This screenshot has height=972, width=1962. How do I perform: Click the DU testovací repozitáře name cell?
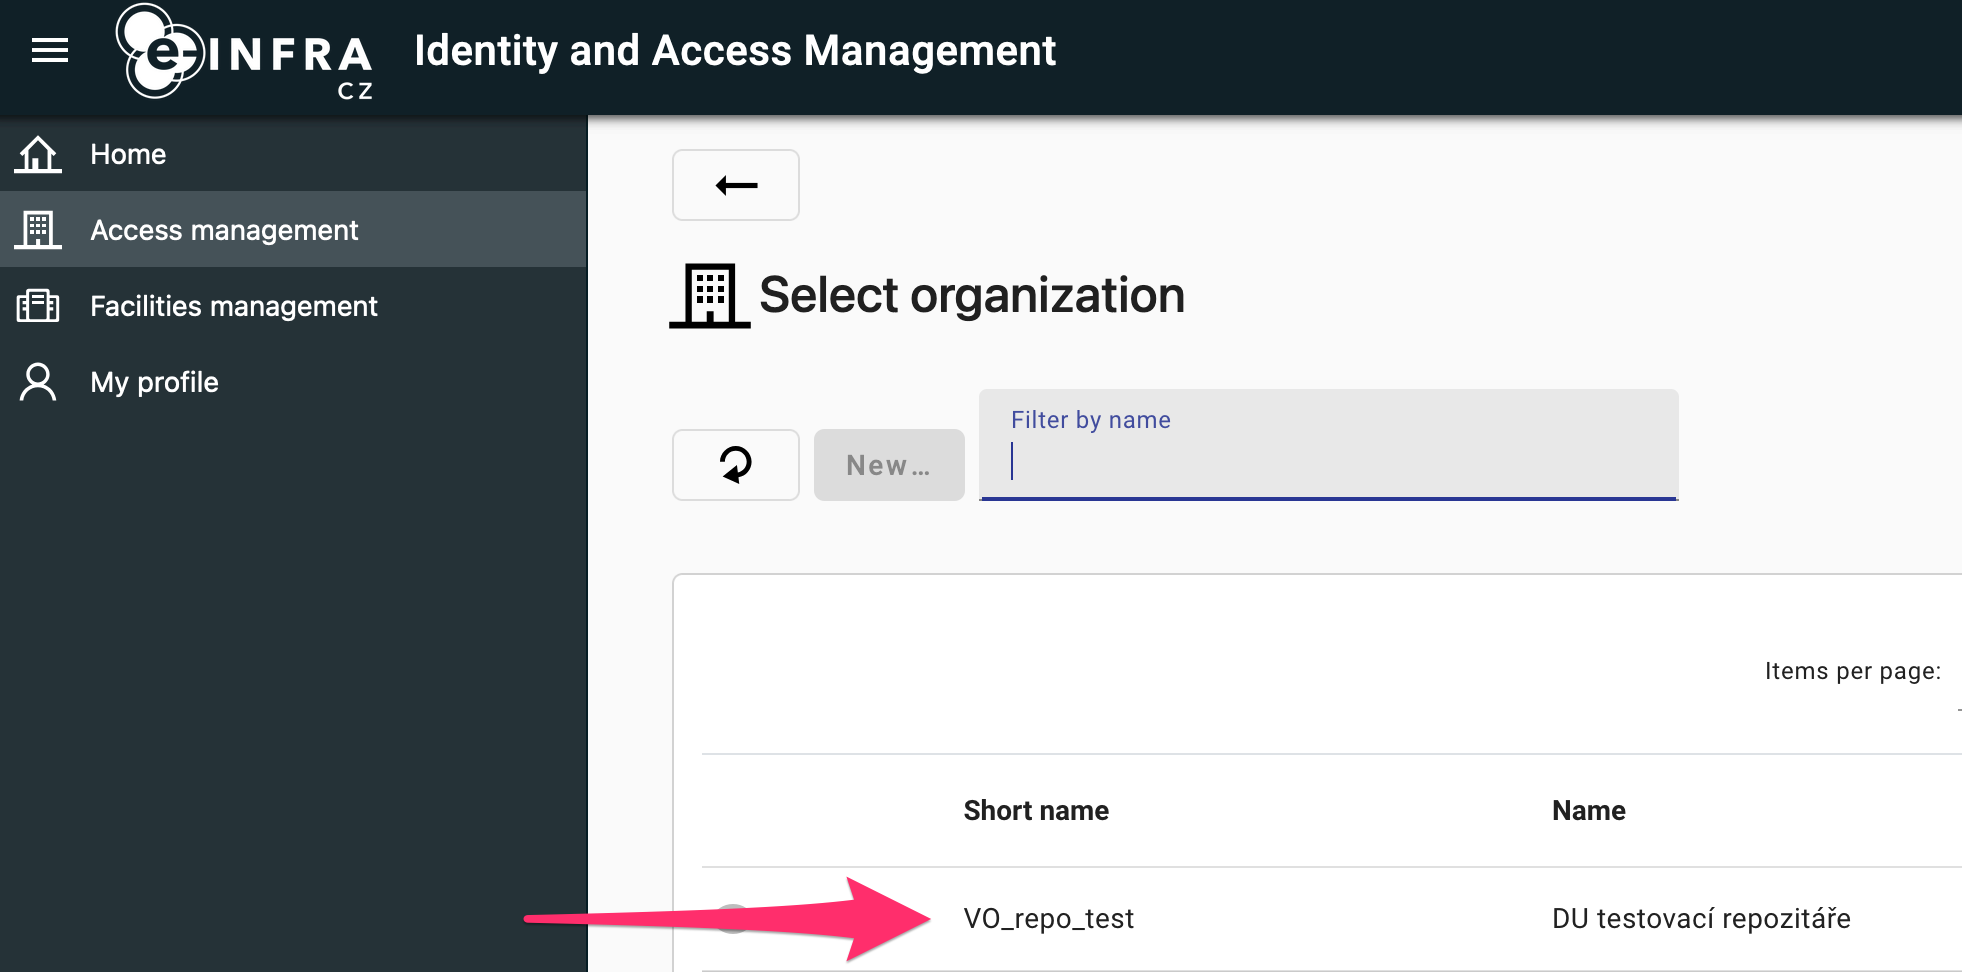click(x=1700, y=918)
